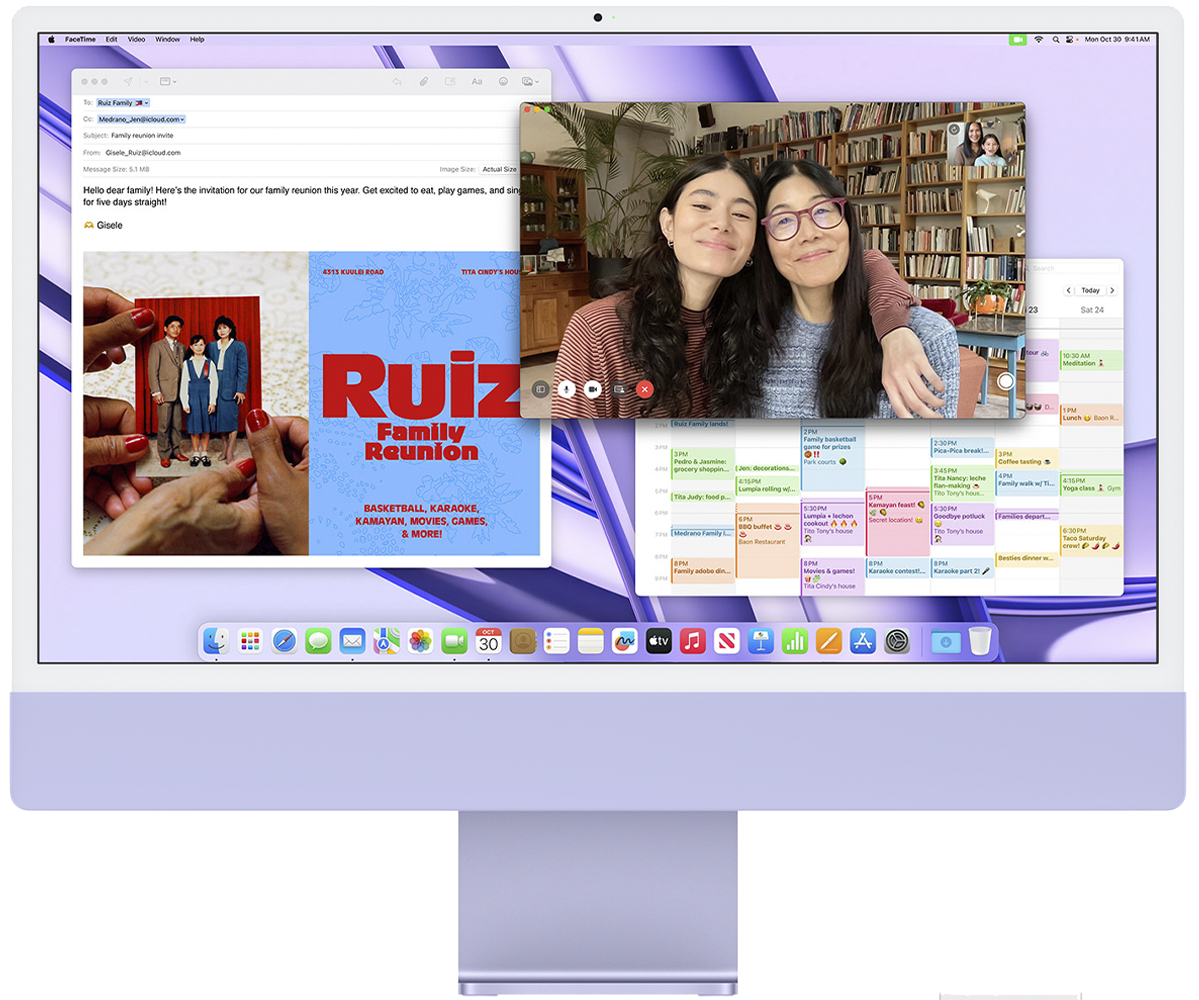This screenshot has width=1199, height=1000.
Task: Click reply arrow icon in Mail toolbar
Action: click(x=397, y=81)
